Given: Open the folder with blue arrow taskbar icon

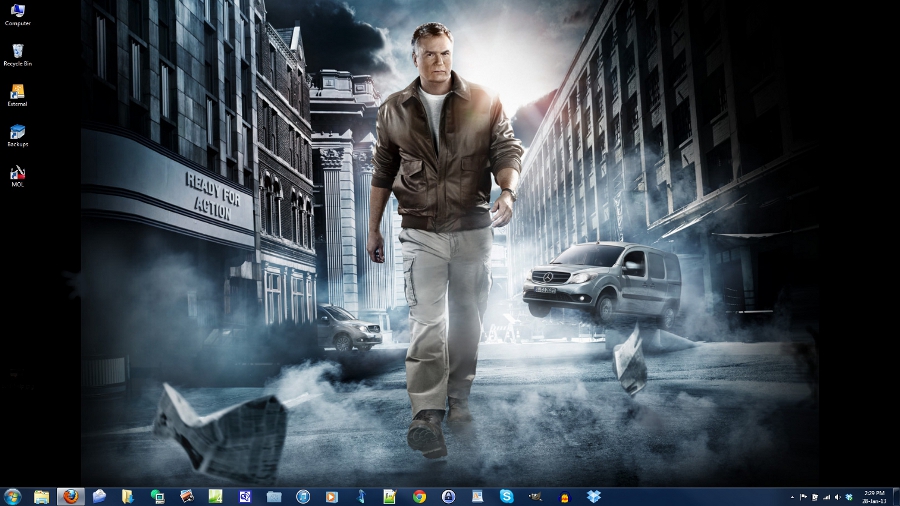Looking at the screenshot, I should point(128,497).
